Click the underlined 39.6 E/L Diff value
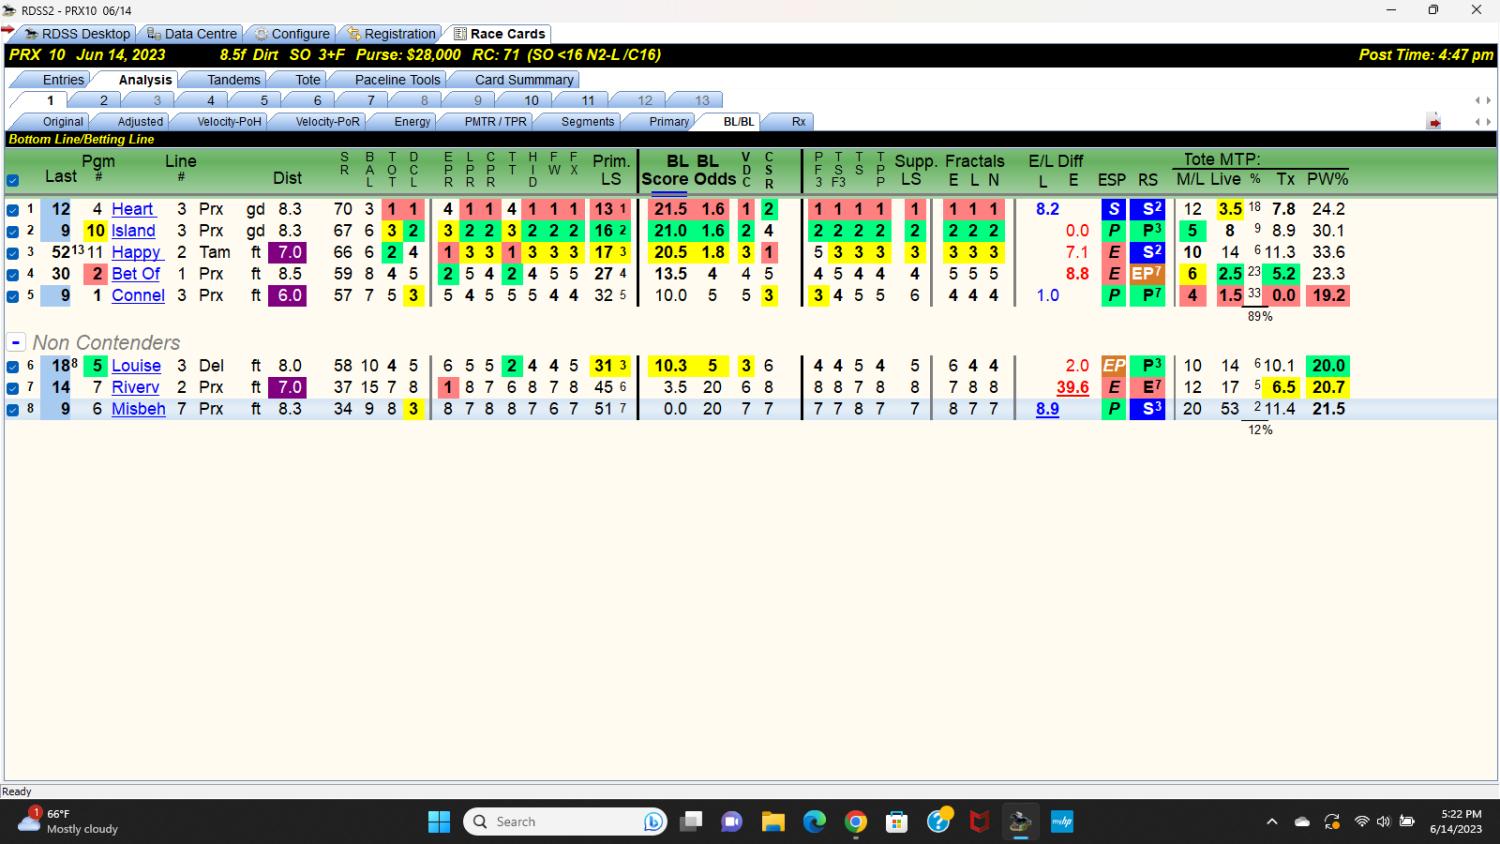This screenshot has width=1500, height=844. 1072,387
